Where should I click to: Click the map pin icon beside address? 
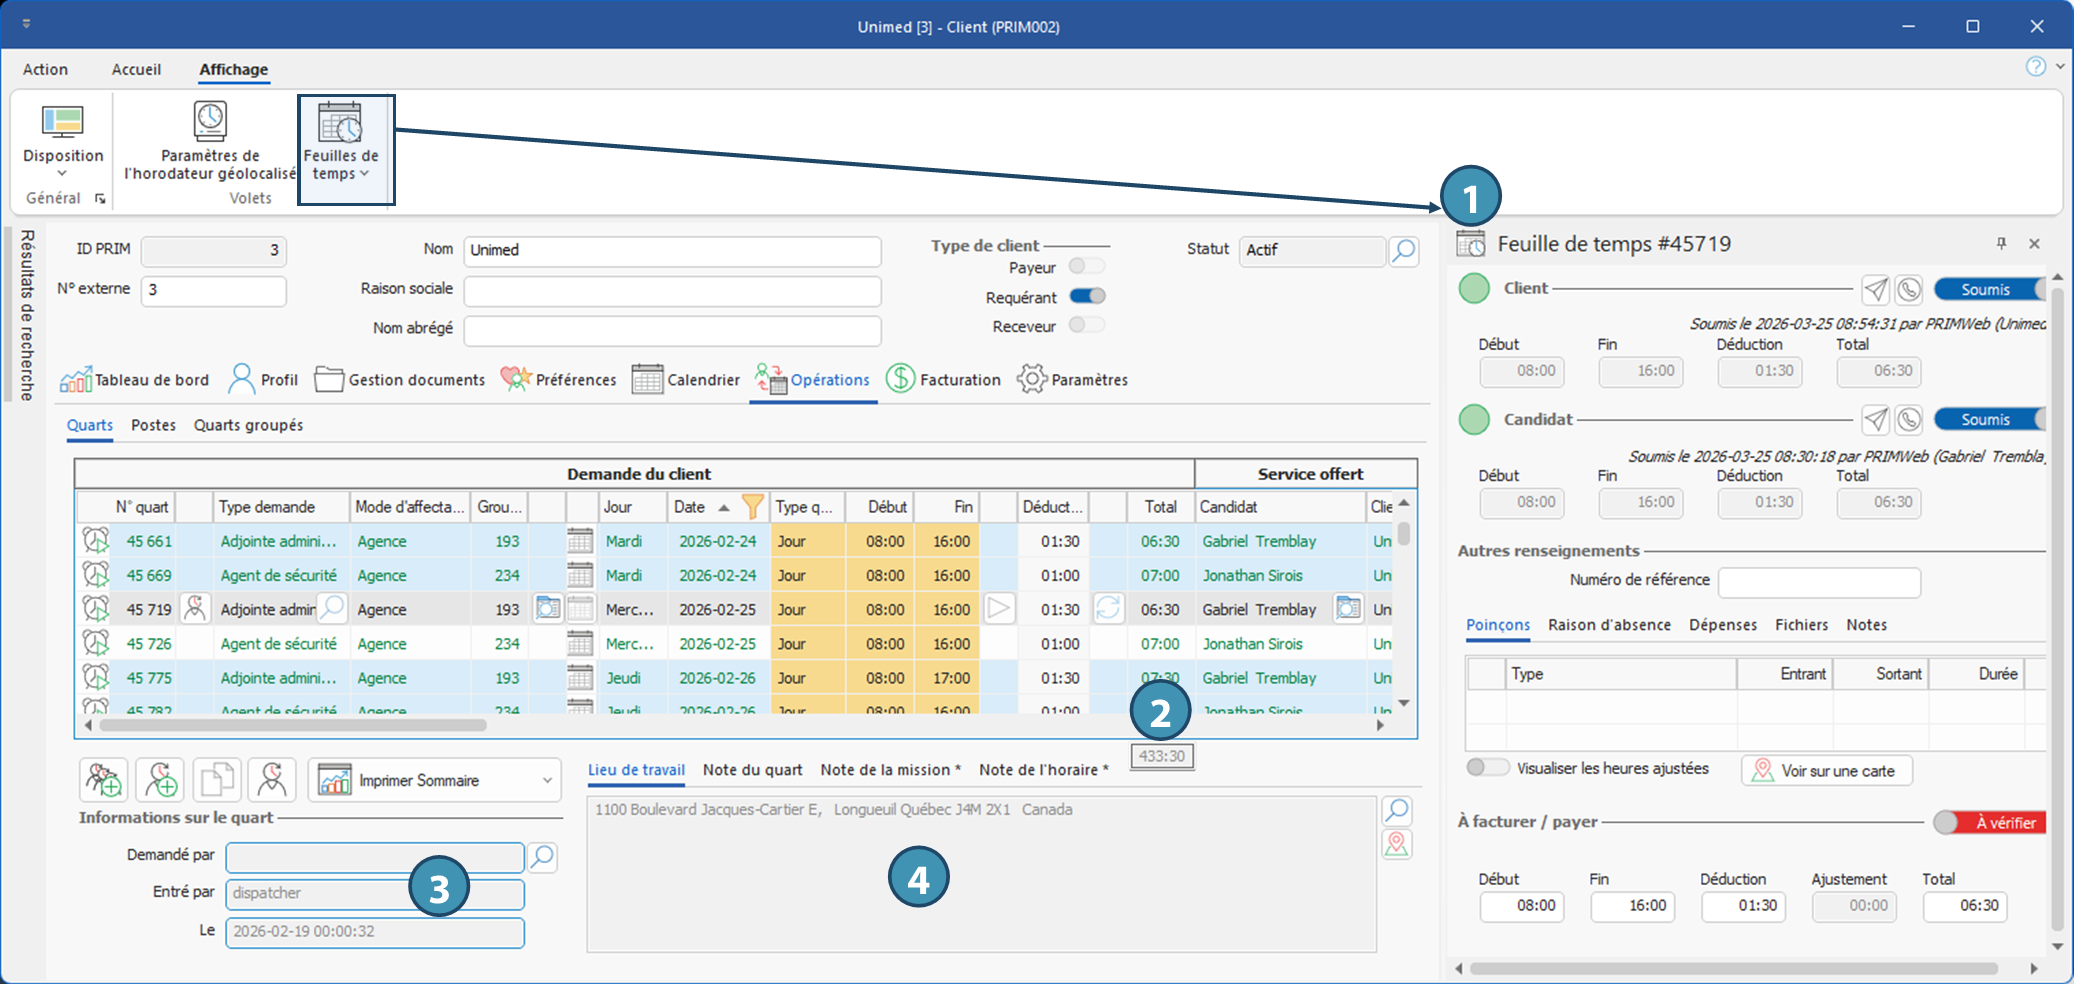1397,844
